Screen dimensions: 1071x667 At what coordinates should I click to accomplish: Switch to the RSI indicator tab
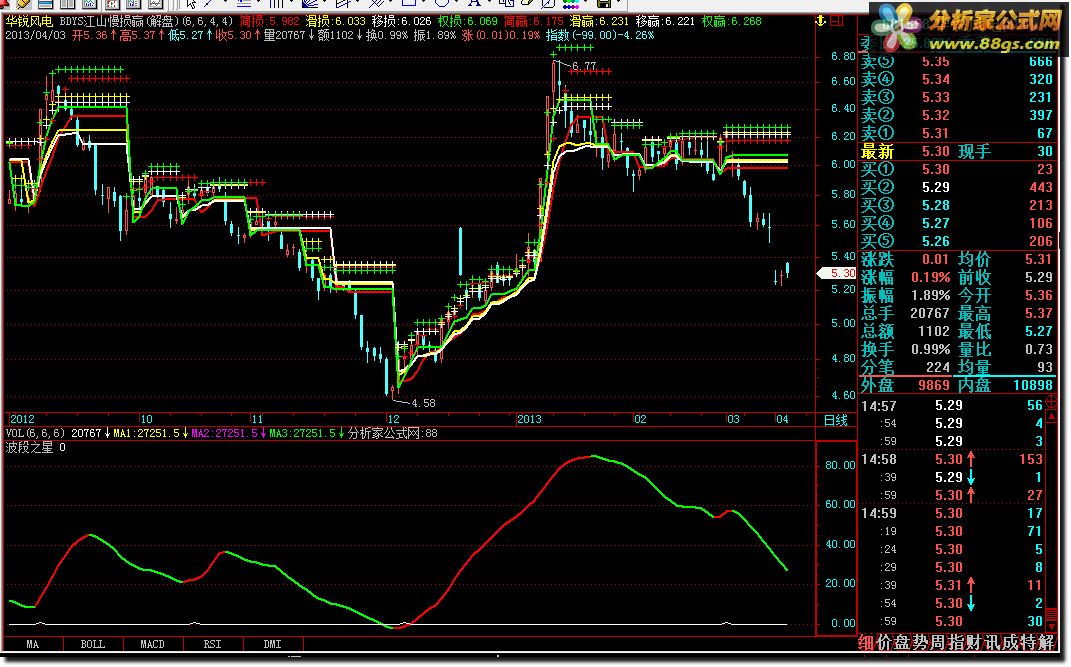tap(212, 644)
